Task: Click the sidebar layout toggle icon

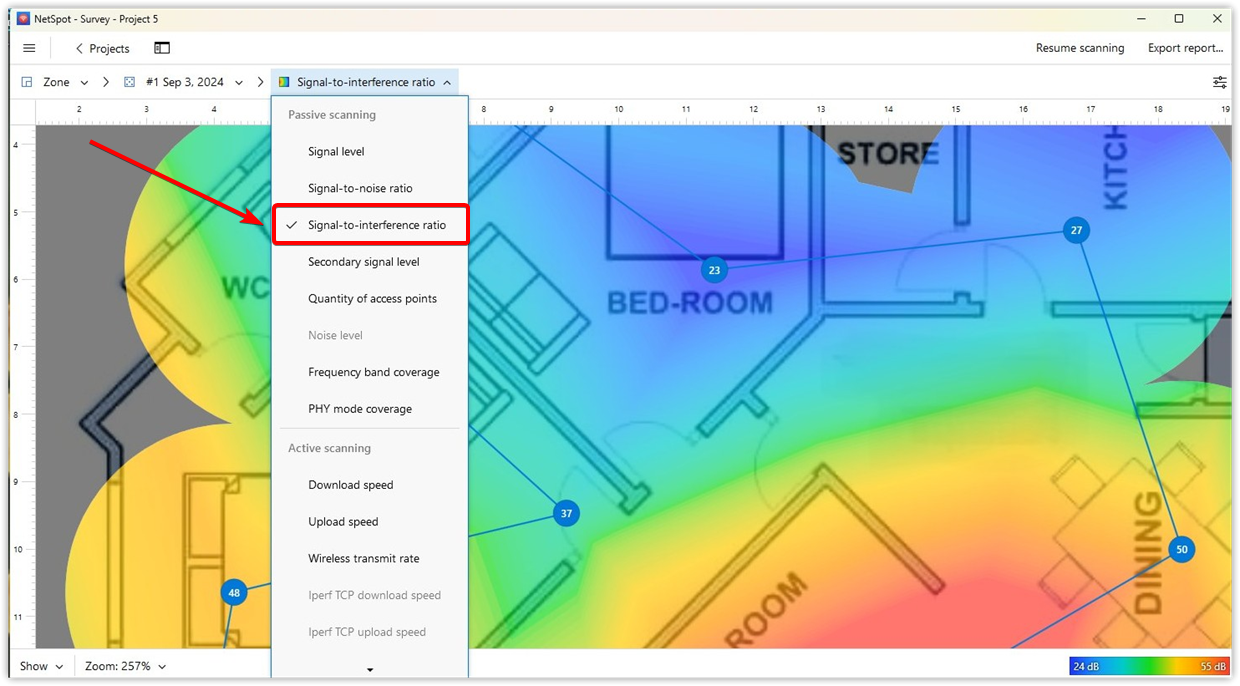Action: click(161, 47)
